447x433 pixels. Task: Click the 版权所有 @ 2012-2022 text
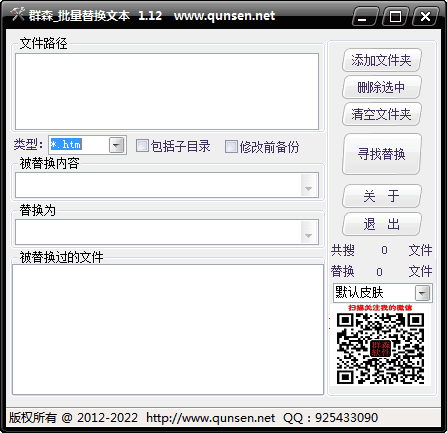click(73, 418)
